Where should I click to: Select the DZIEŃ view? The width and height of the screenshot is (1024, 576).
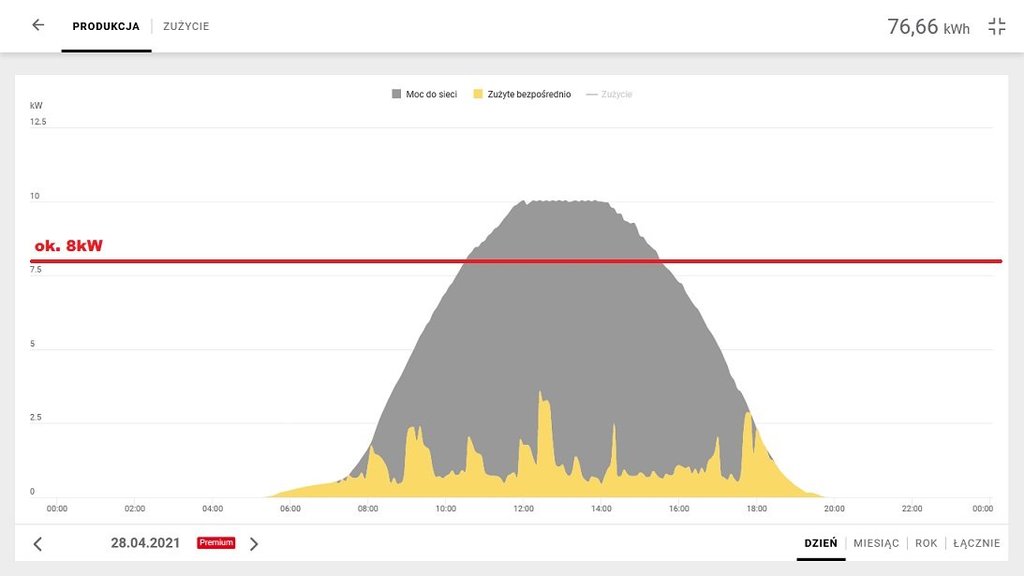[820, 543]
